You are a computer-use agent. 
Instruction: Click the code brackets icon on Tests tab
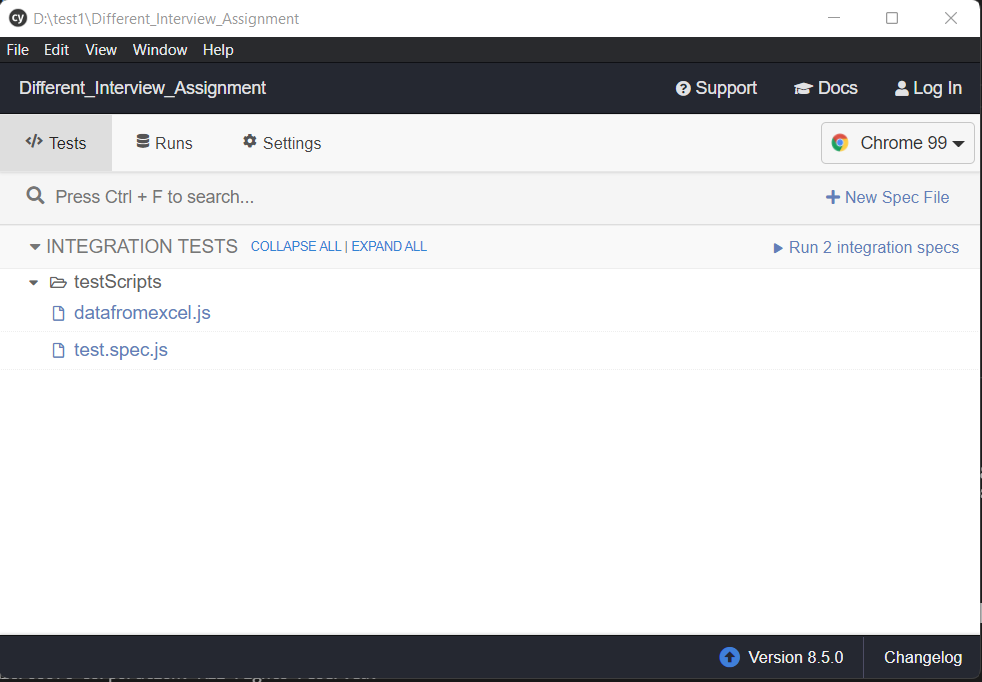34,141
